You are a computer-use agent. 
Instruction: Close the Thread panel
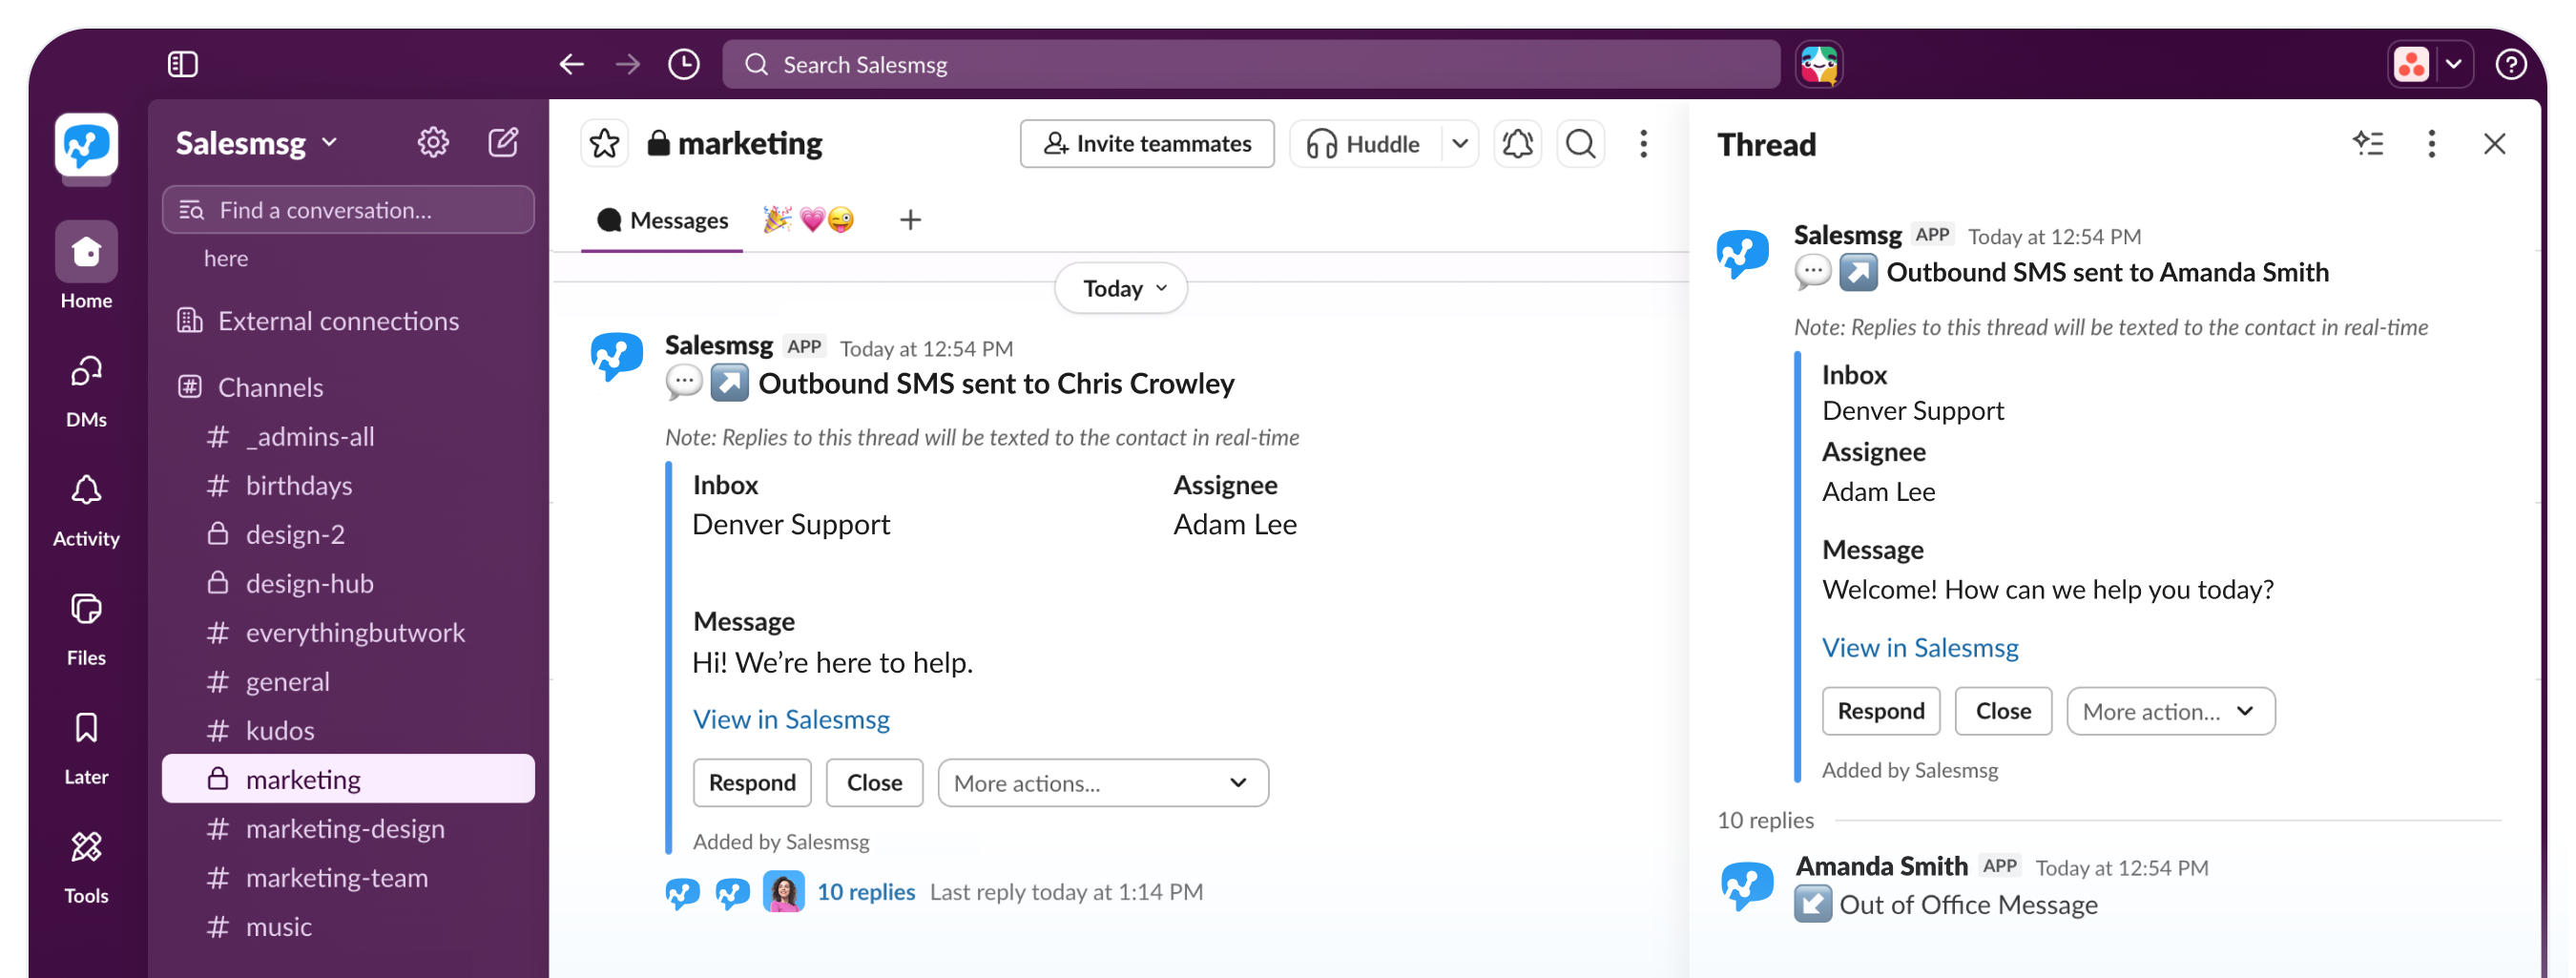pyautogui.click(x=2495, y=144)
